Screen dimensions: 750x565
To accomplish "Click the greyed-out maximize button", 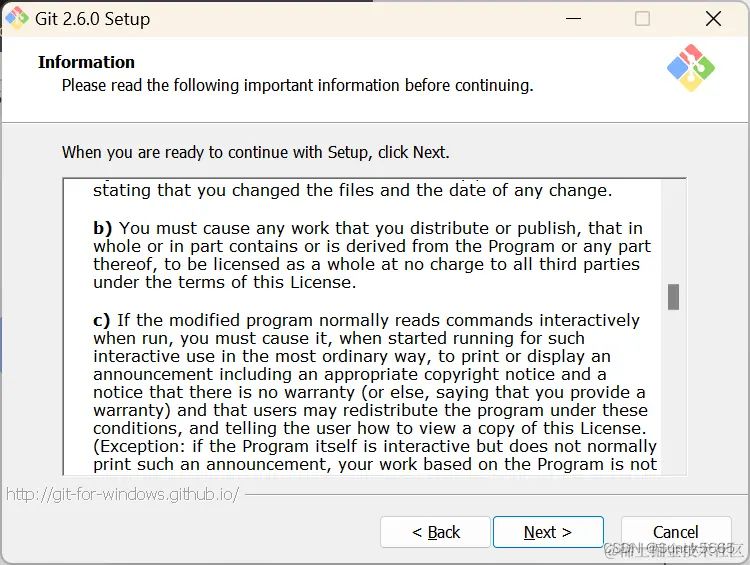I will pos(642,19).
